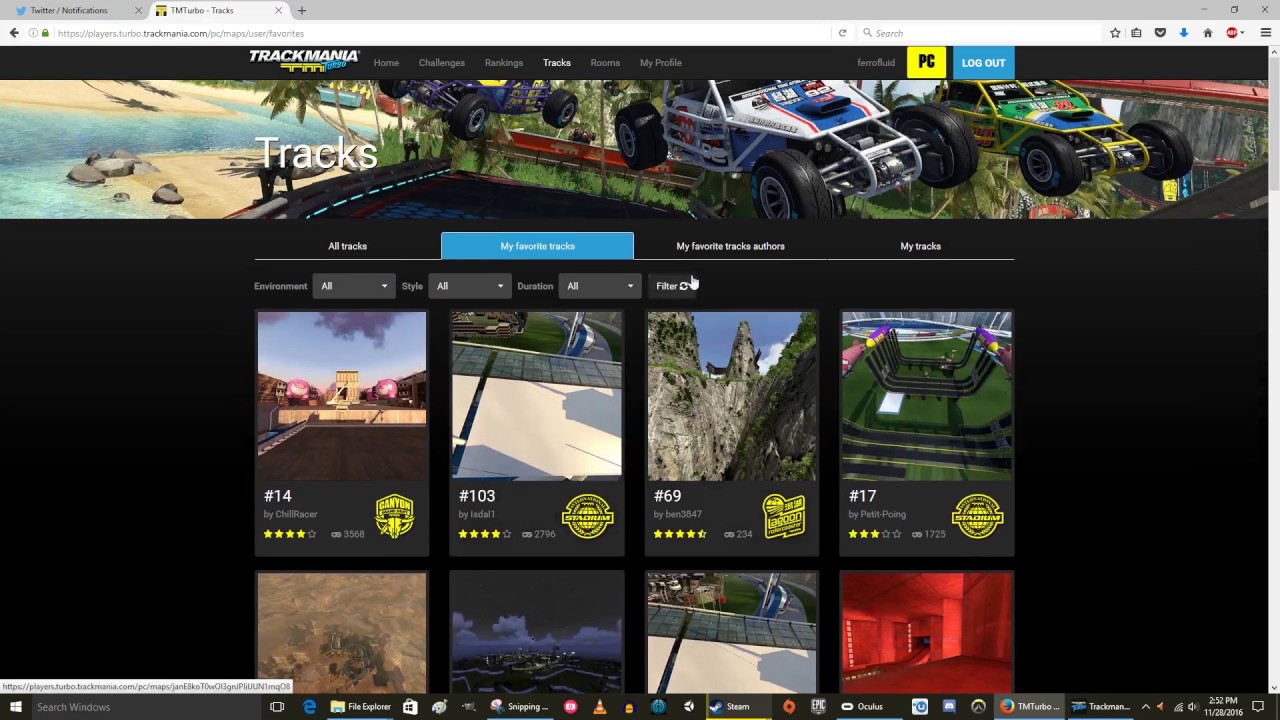This screenshot has height=720, width=1280.
Task: Open a new browser tab
Action: point(301,11)
